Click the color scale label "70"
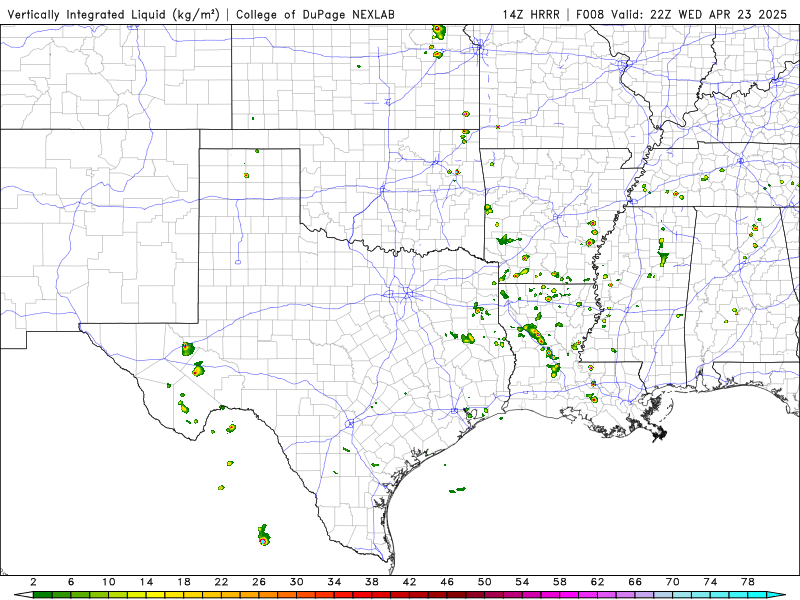800x600 pixels. (673, 582)
